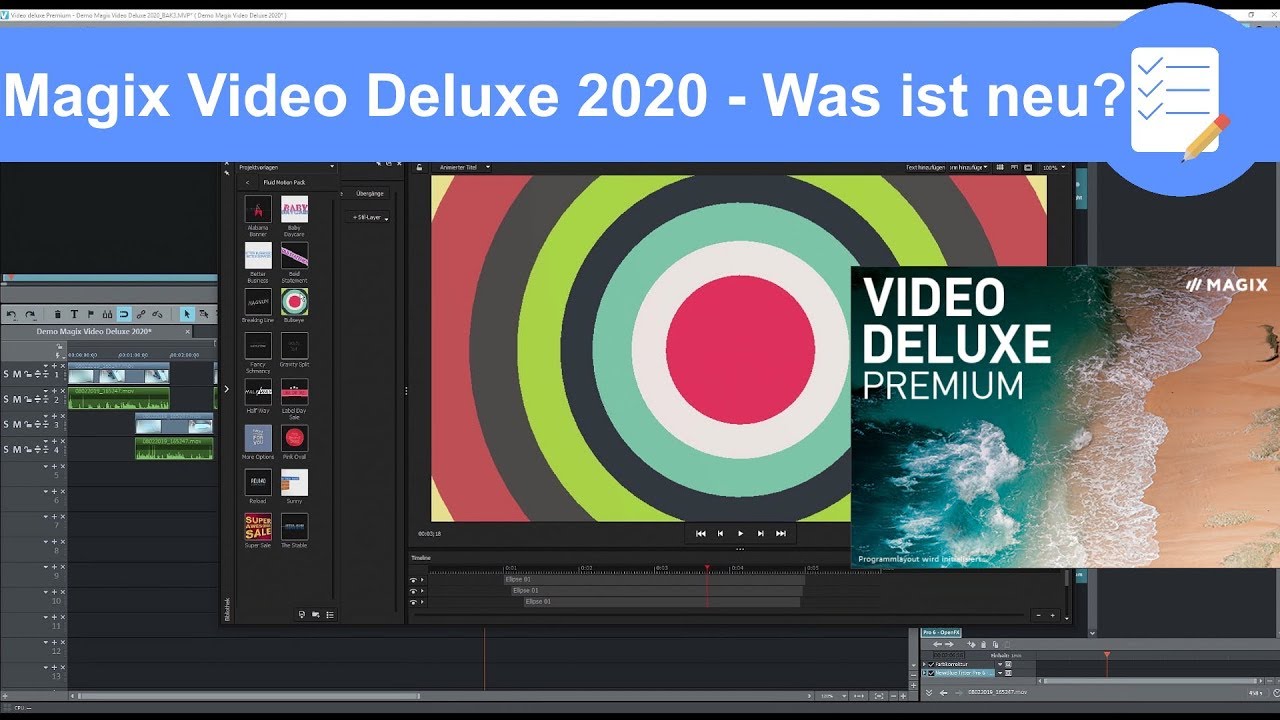Play the title preview
1280x720 pixels.
pyautogui.click(x=740, y=534)
